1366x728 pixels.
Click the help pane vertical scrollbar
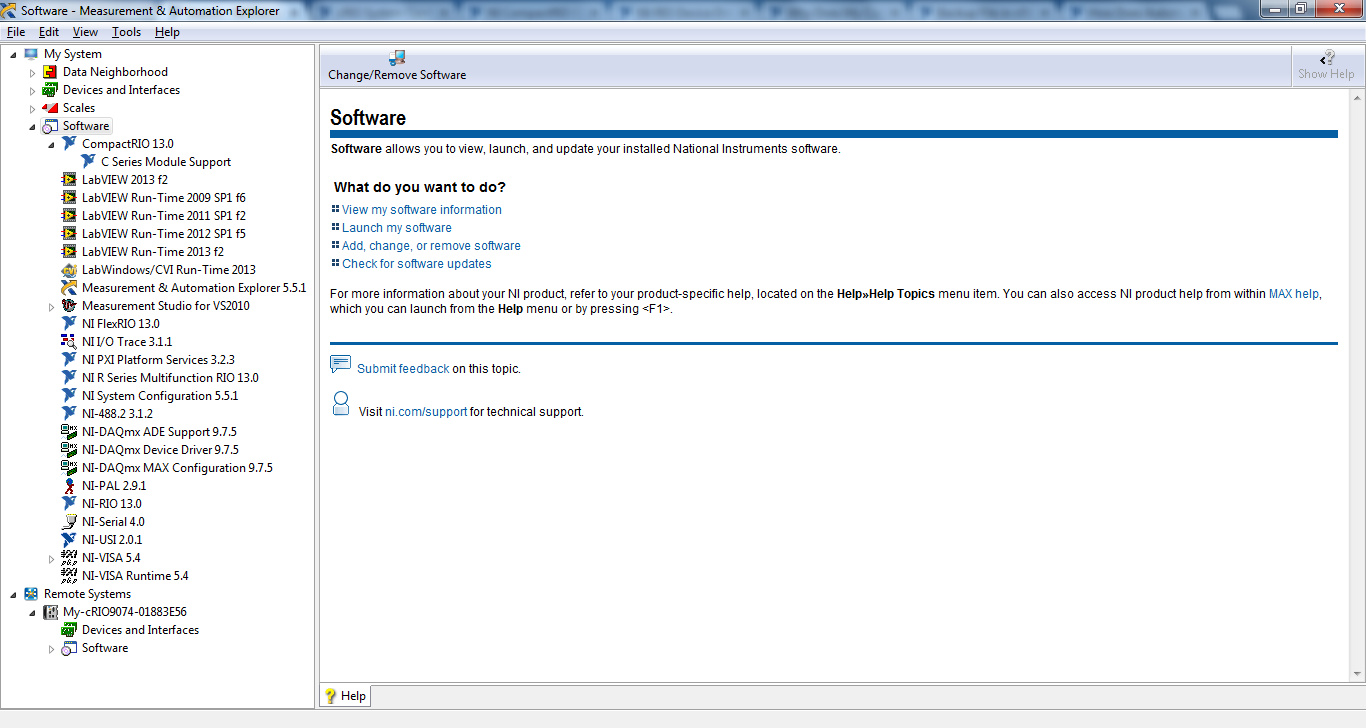(1357, 384)
